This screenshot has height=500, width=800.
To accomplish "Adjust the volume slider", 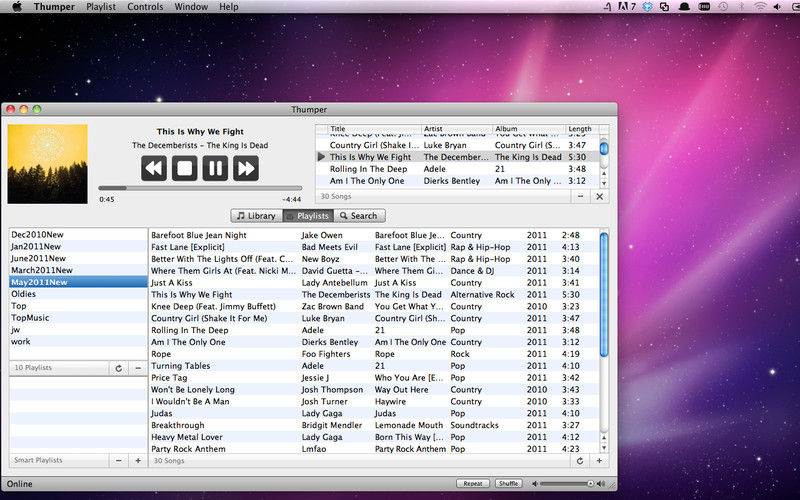I will click(x=566, y=483).
